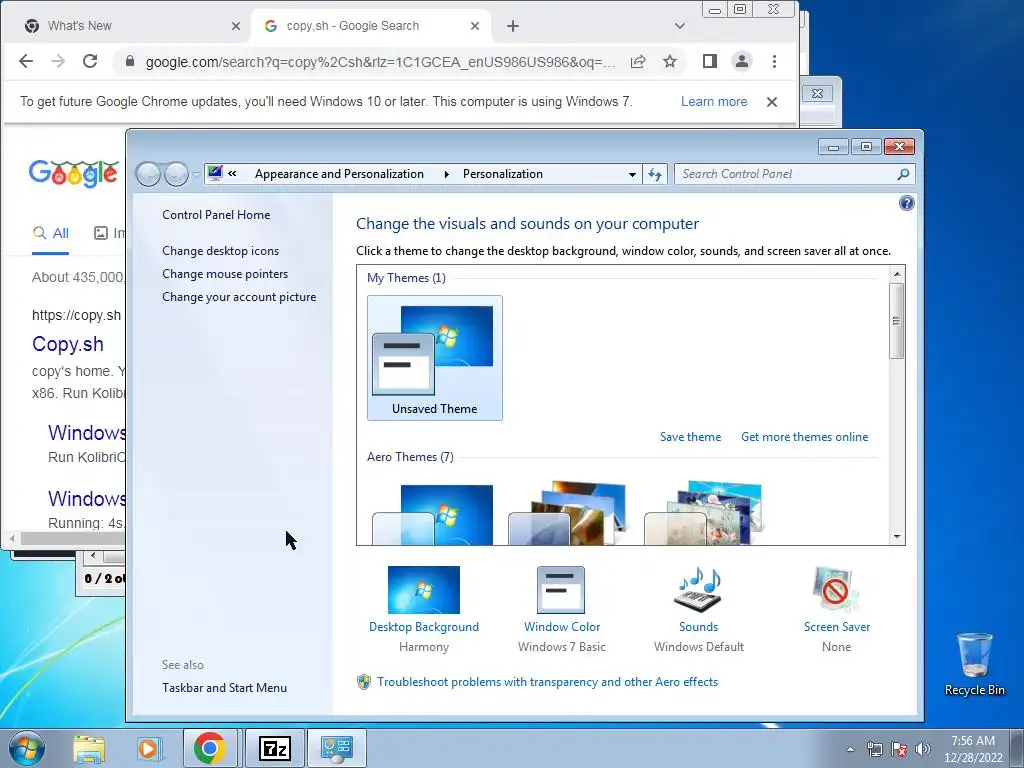Select the Unsaved Theme thumbnail

[x=434, y=357]
